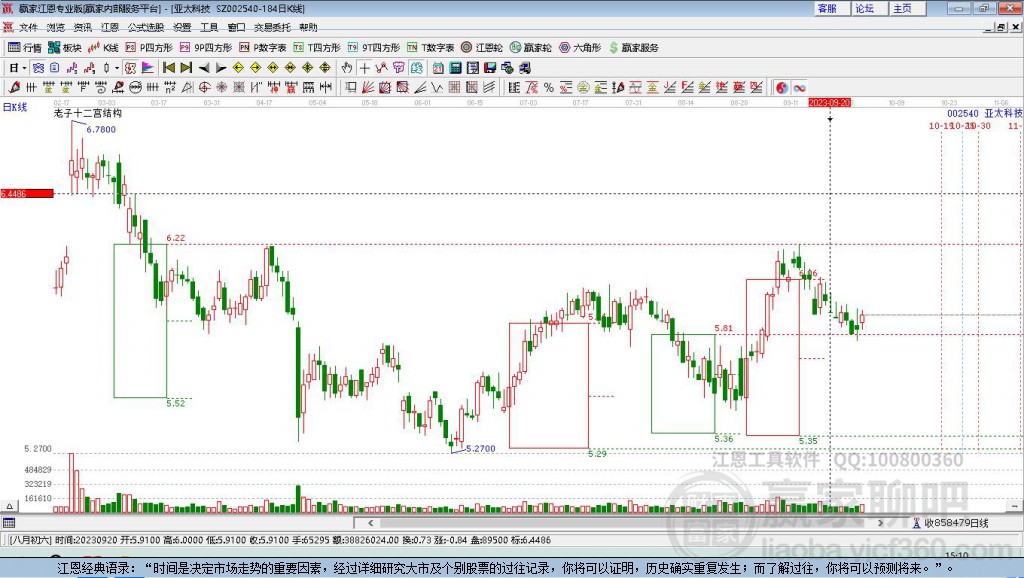Open the 江恩 menu

click(x=110, y=27)
